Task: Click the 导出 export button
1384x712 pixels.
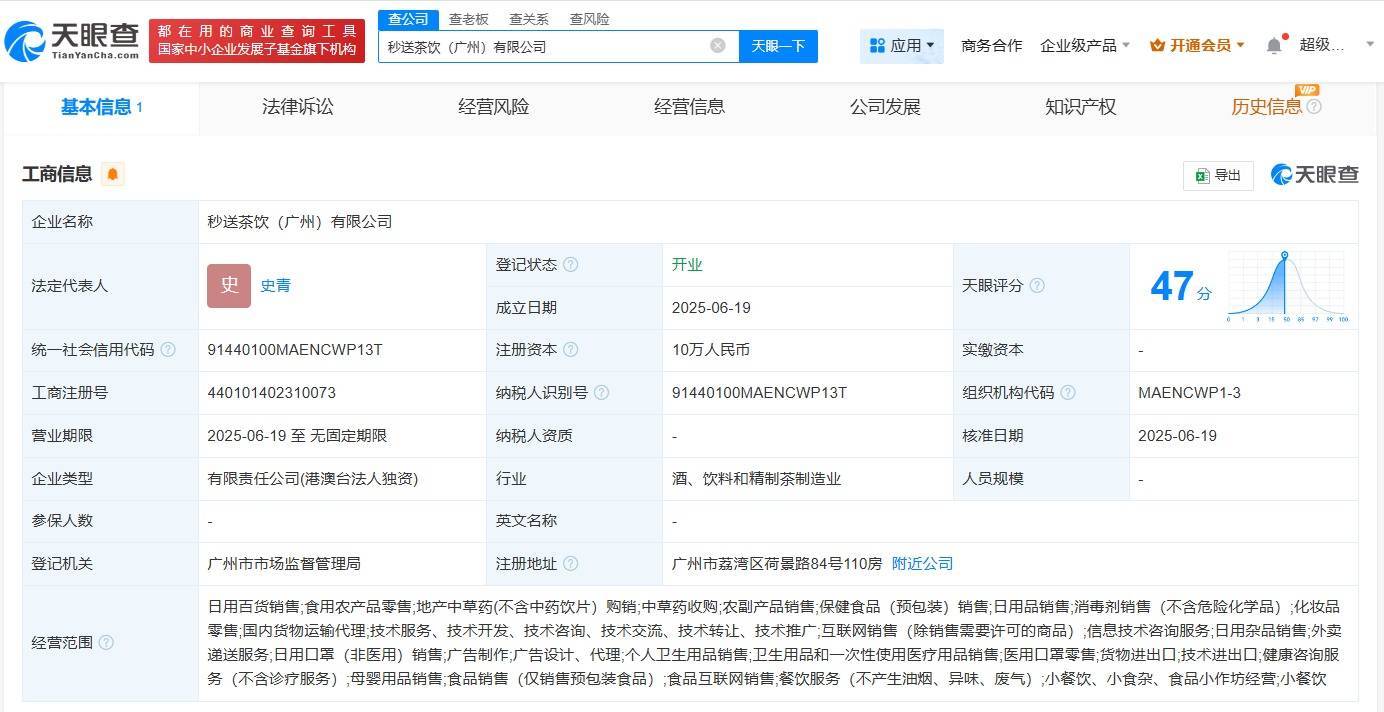Action: (x=1218, y=175)
